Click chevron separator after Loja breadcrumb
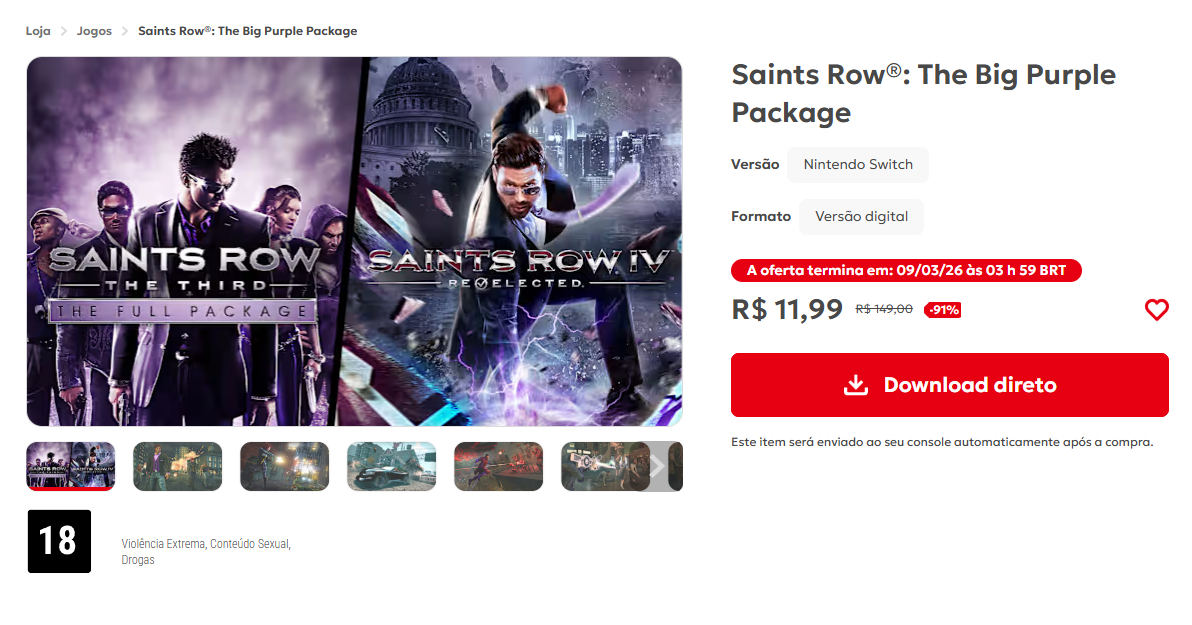This screenshot has height=625, width=1192. click(64, 31)
